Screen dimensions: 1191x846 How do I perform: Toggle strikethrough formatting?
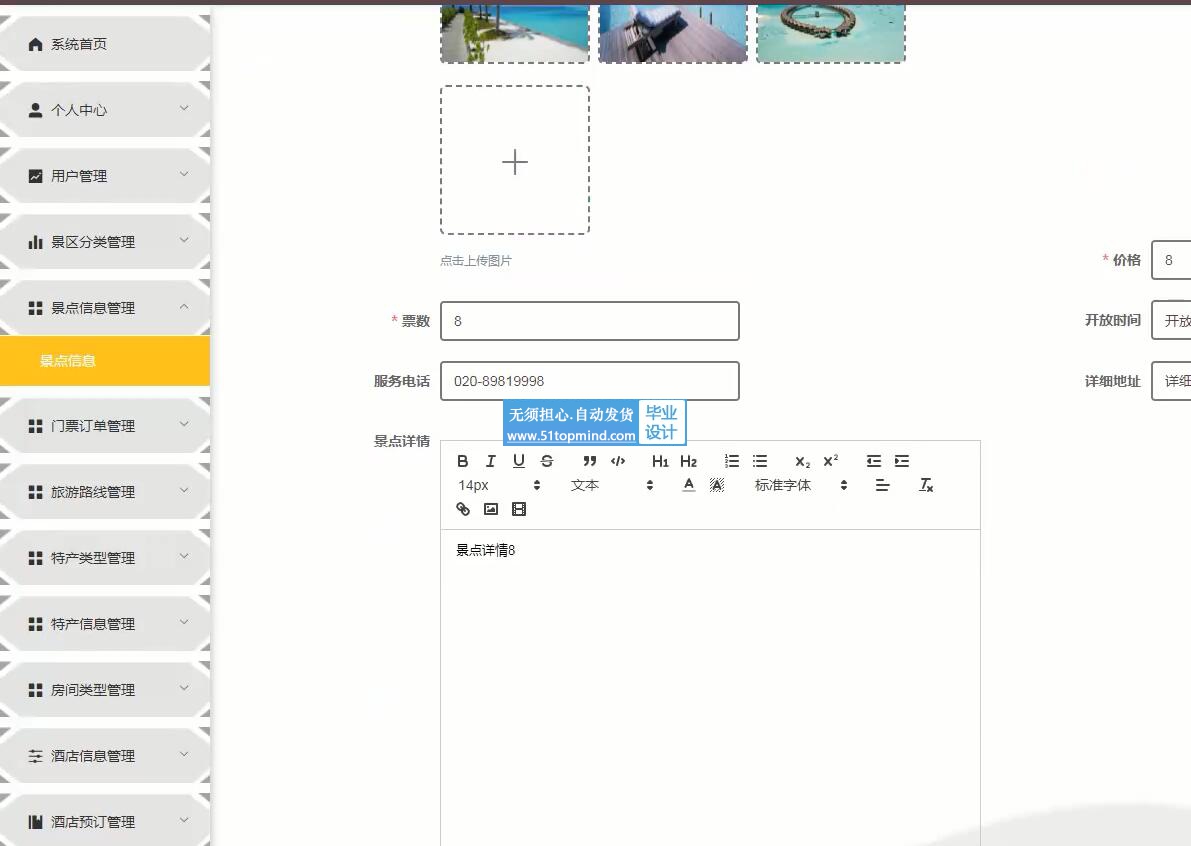pyautogui.click(x=547, y=461)
